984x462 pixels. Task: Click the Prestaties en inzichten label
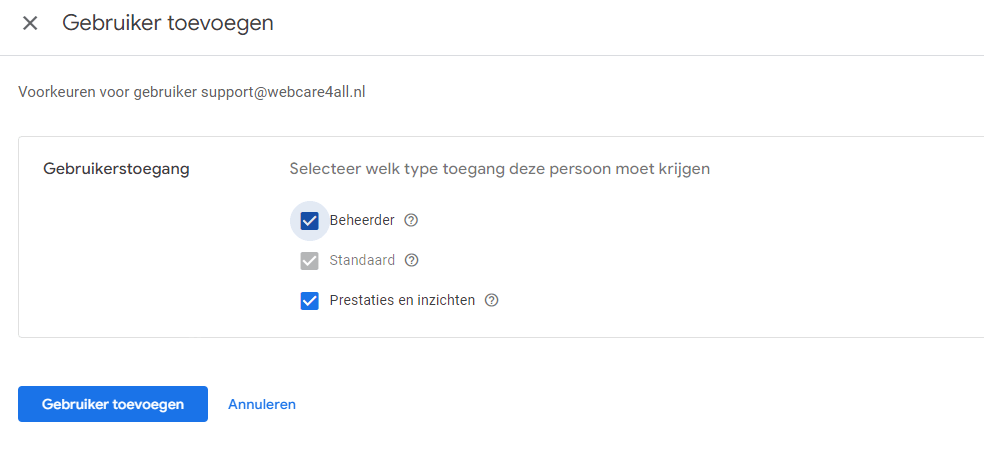[402, 300]
